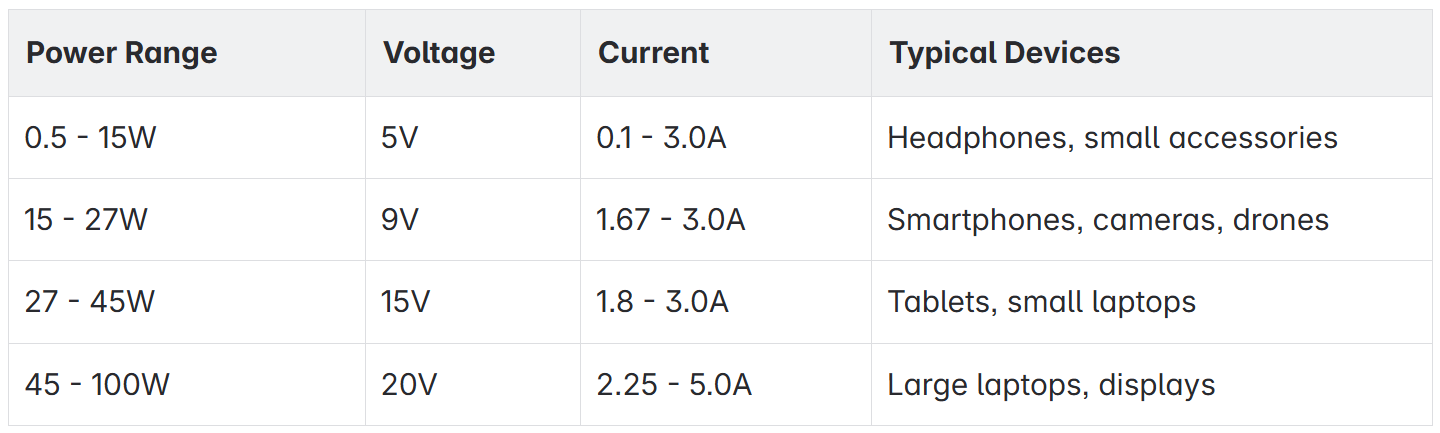The image size is (1440, 433).
Task: Select the Smartphones, cameras, drones cell
Action: point(1108,220)
